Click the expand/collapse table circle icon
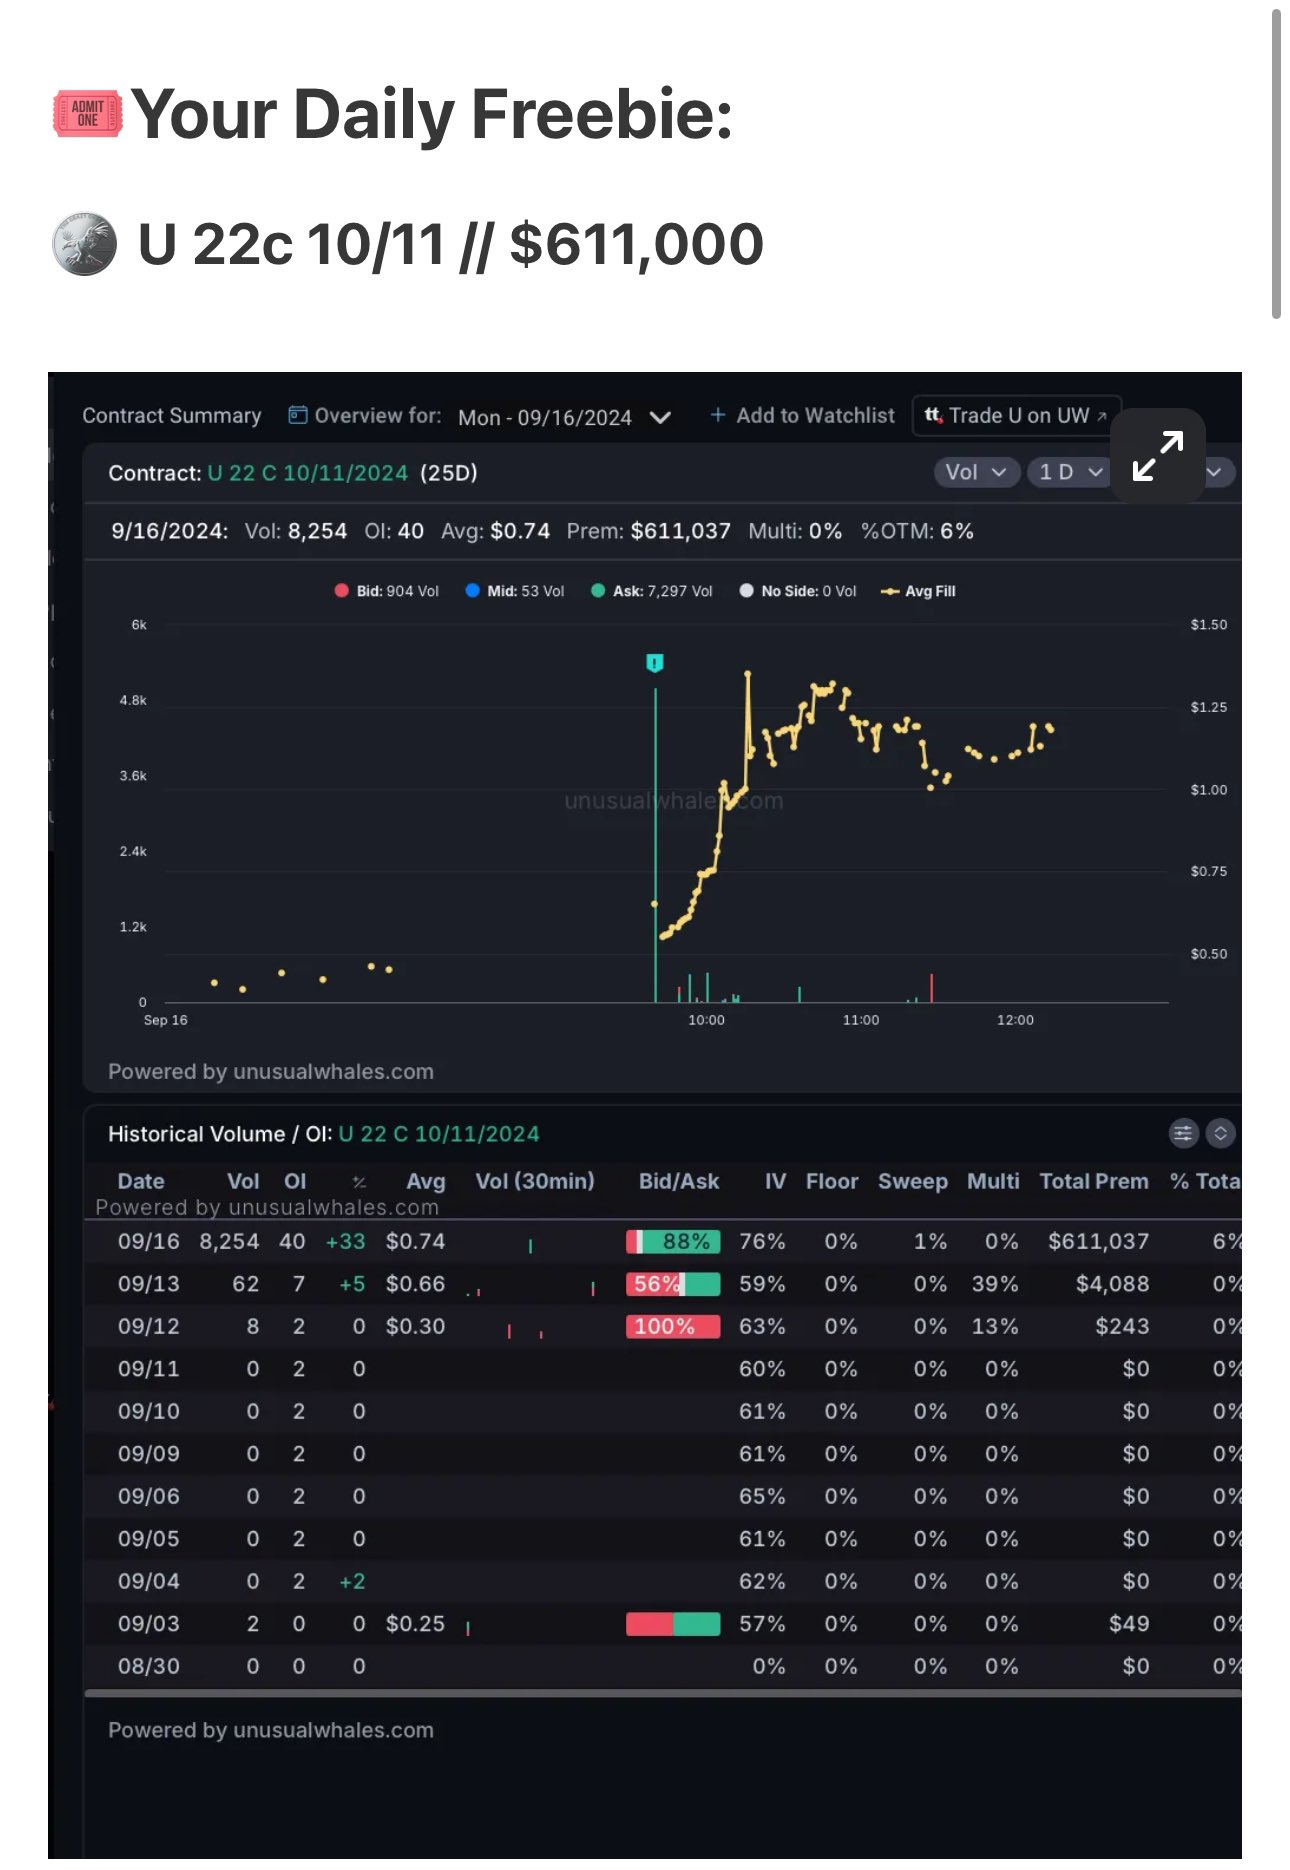 (x=1220, y=1133)
